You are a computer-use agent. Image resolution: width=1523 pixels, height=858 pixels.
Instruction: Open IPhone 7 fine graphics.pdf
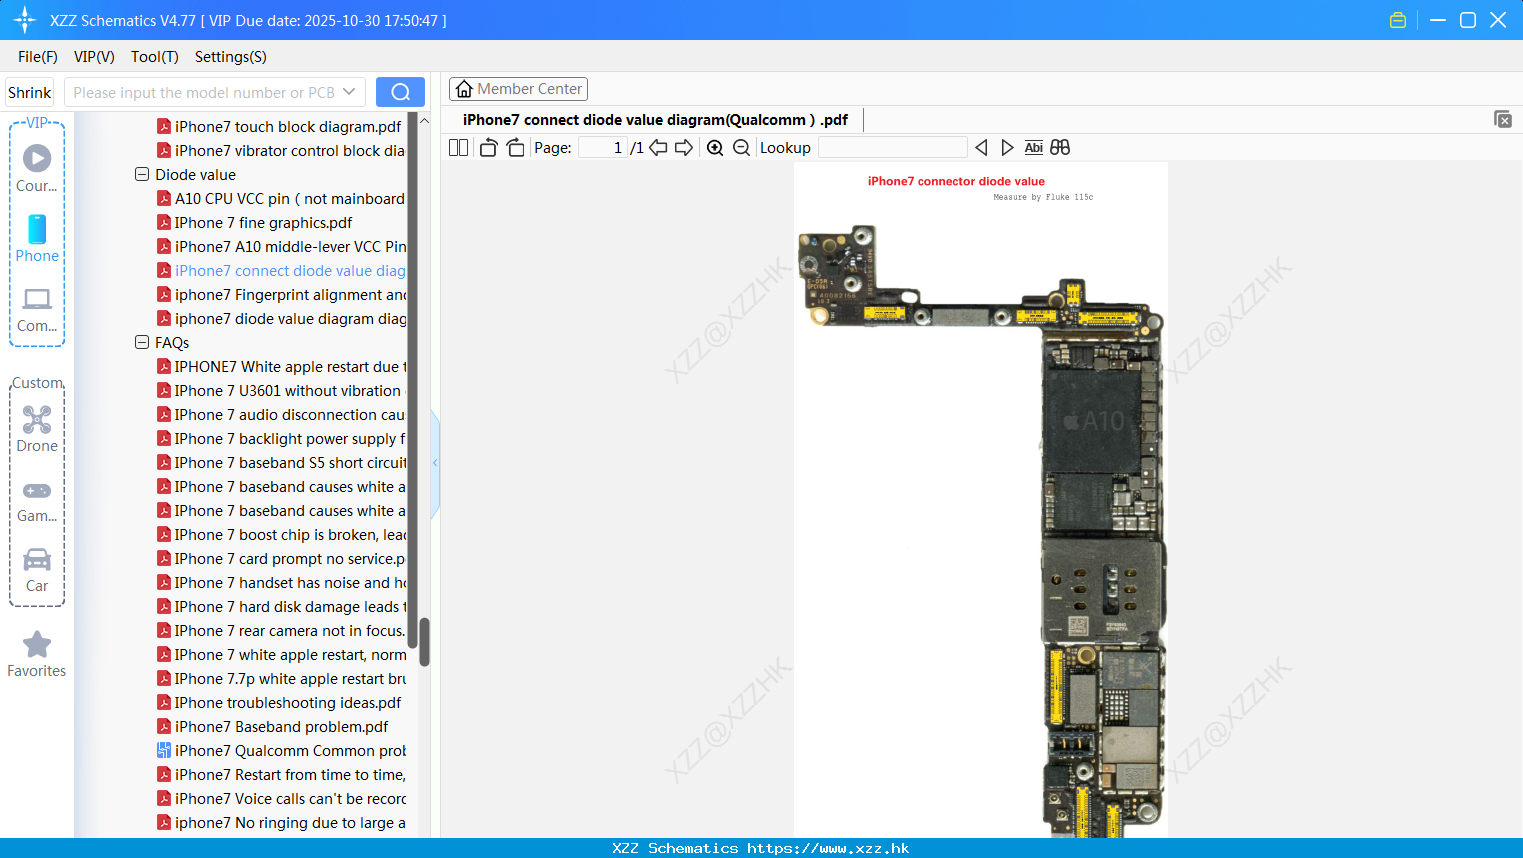255,222
